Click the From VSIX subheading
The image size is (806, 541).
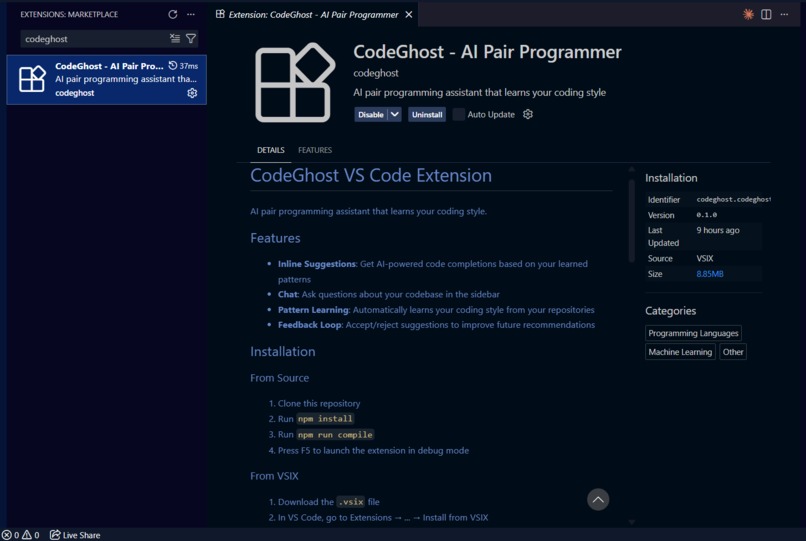click(274, 476)
